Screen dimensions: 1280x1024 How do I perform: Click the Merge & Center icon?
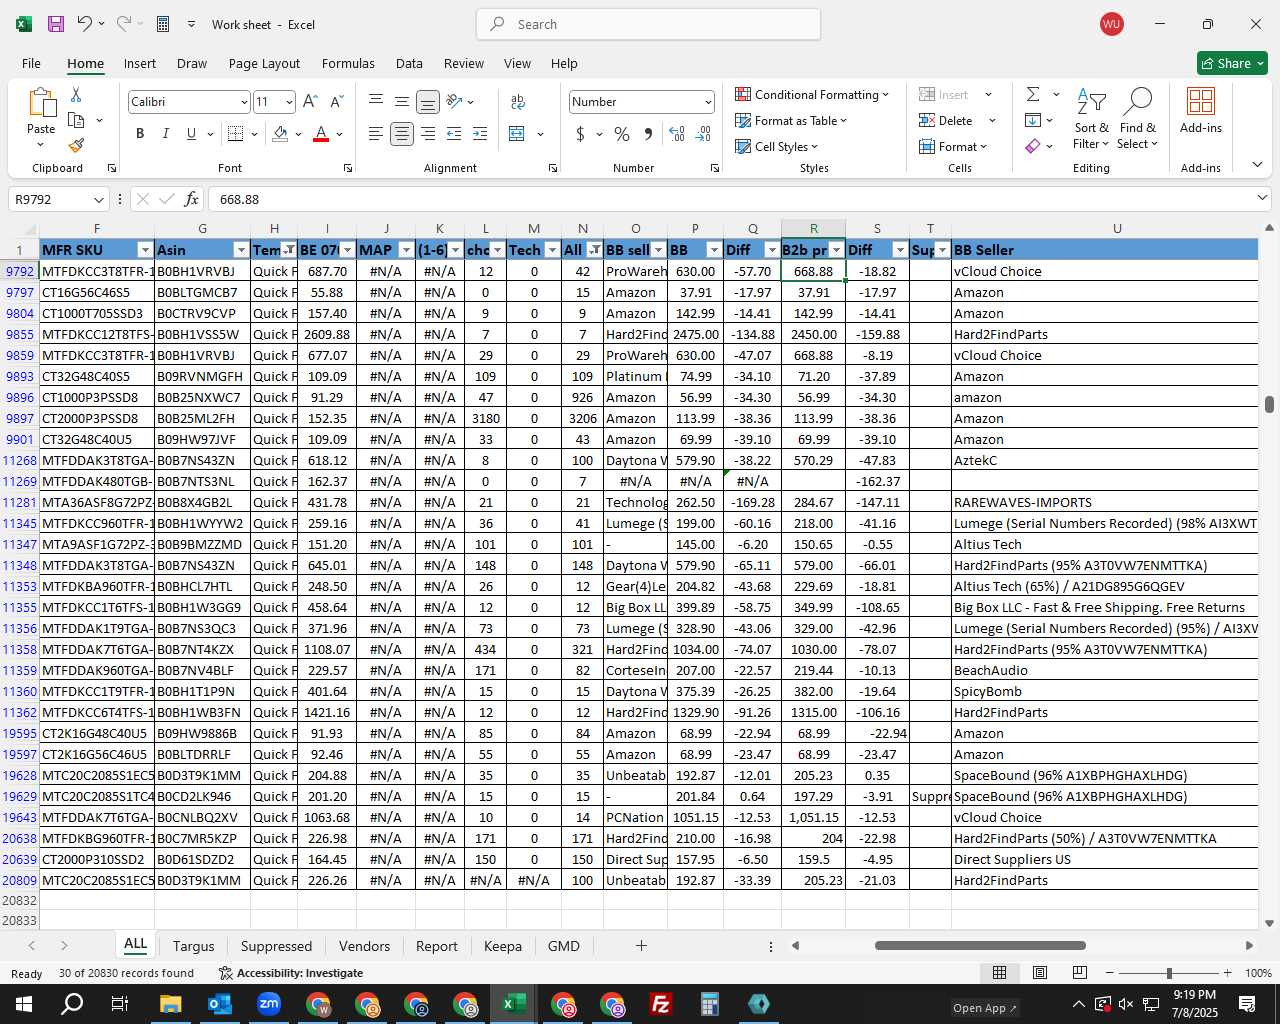click(x=517, y=133)
